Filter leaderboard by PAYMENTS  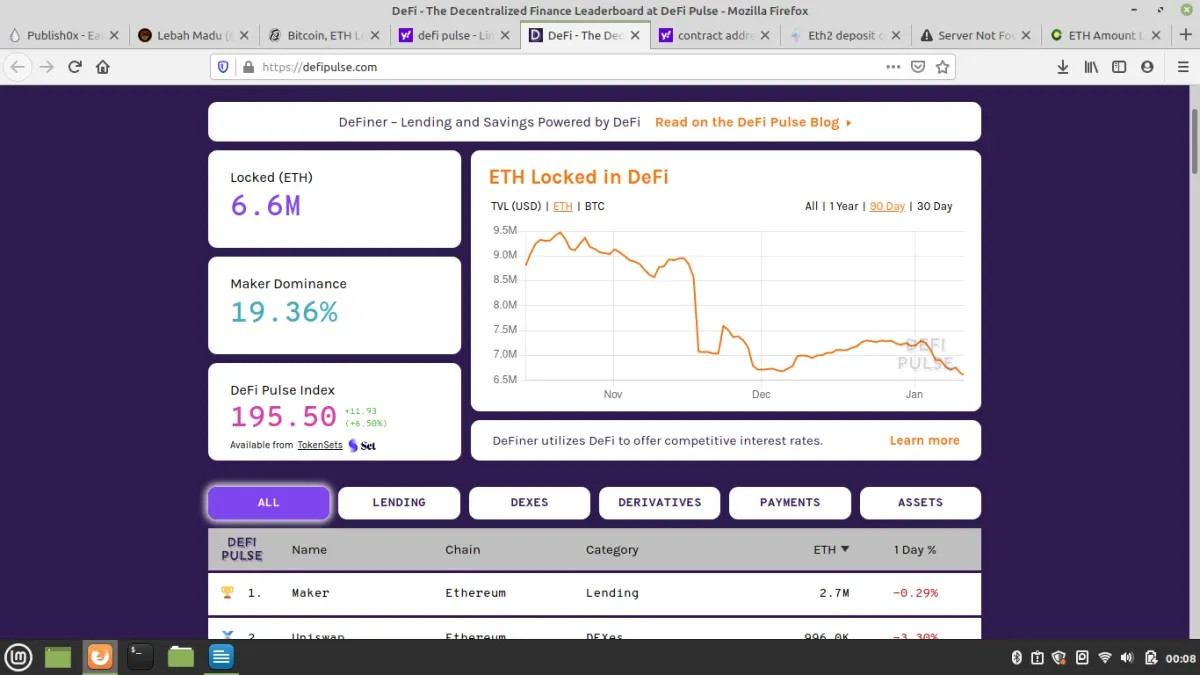(790, 503)
